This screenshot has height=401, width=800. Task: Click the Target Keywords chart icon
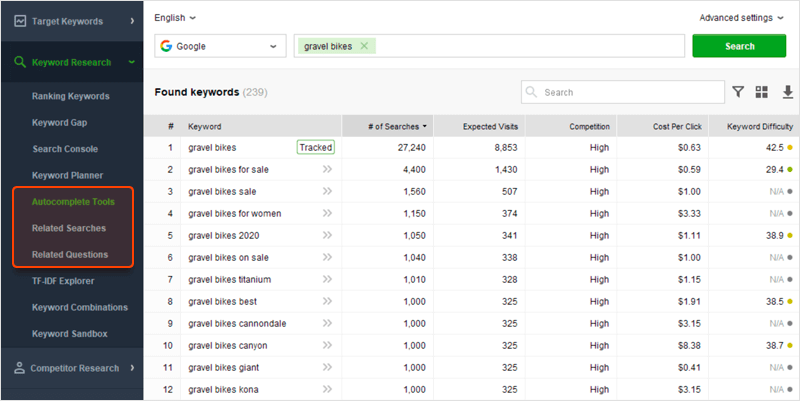click(19, 20)
